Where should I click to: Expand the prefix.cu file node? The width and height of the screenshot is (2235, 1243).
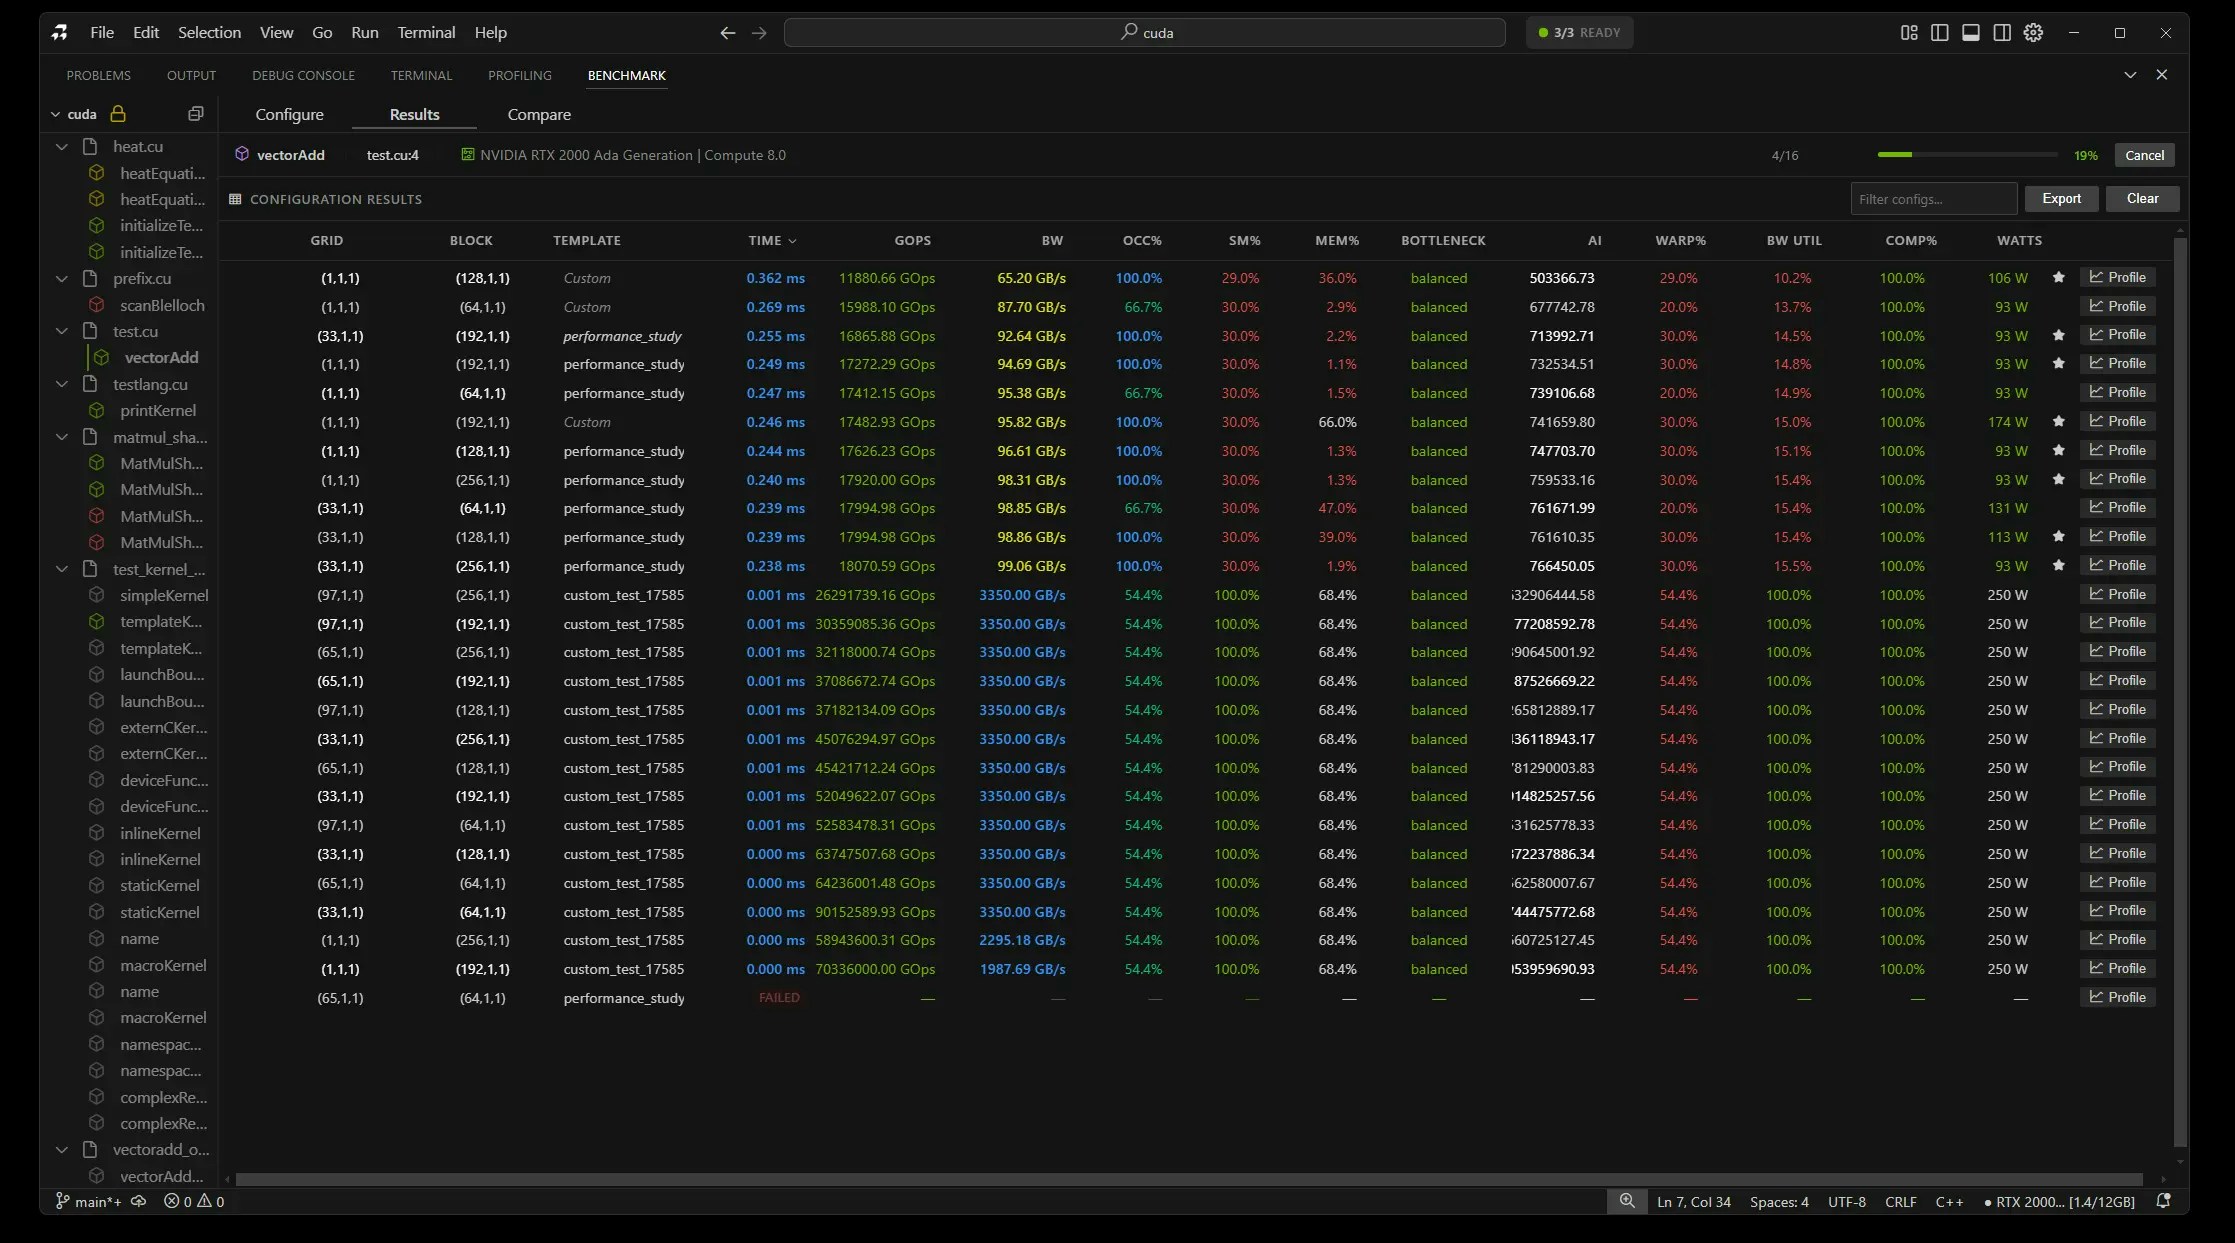coord(61,278)
